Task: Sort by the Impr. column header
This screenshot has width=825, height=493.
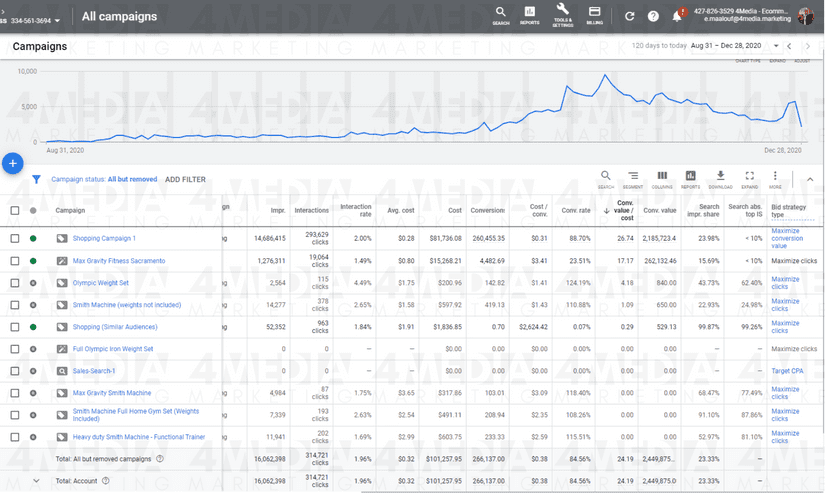Action: tap(278, 210)
